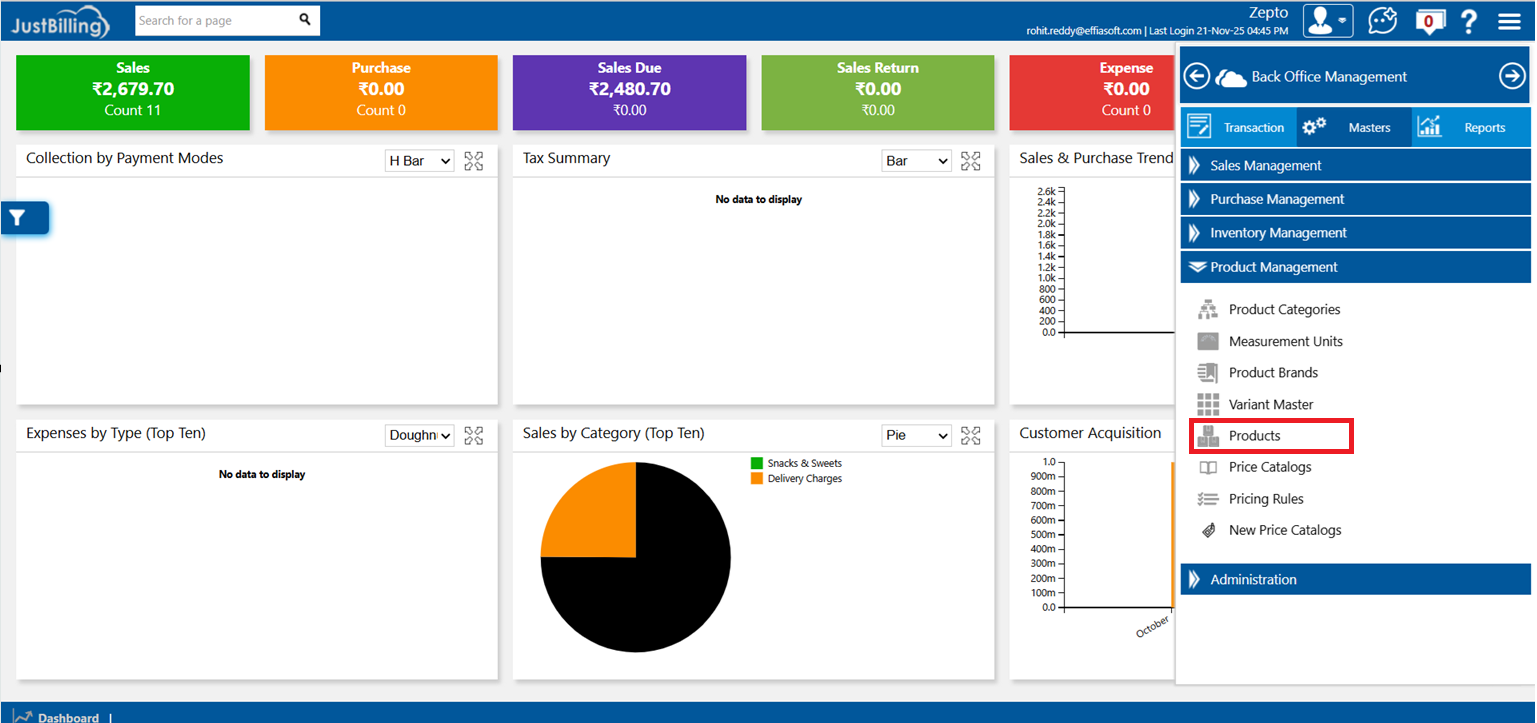This screenshot has width=1537, height=723.
Task: Switch to the Reports tab
Action: (x=1471, y=128)
